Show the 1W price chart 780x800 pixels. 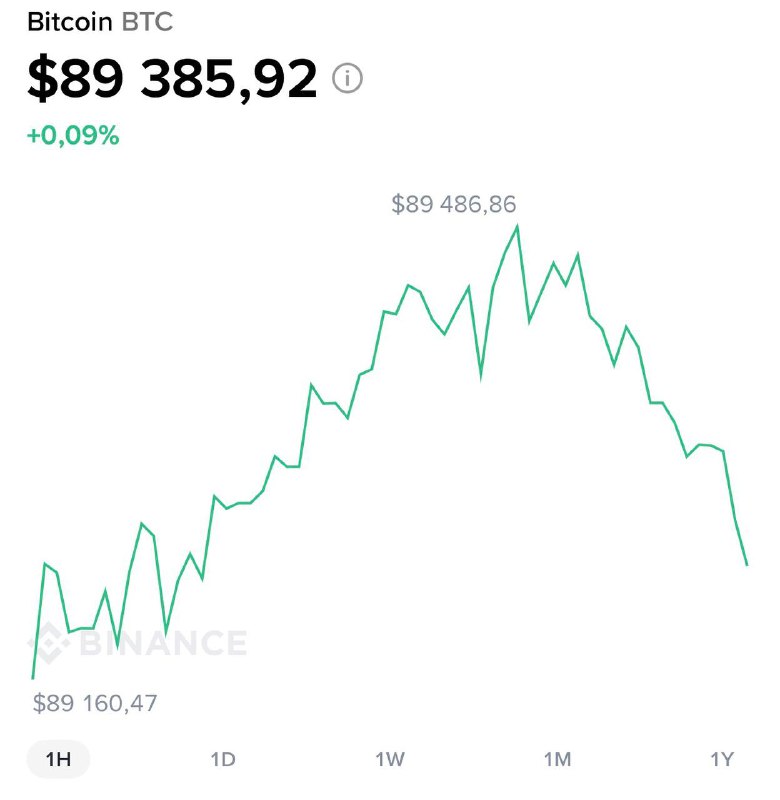point(390,759)
